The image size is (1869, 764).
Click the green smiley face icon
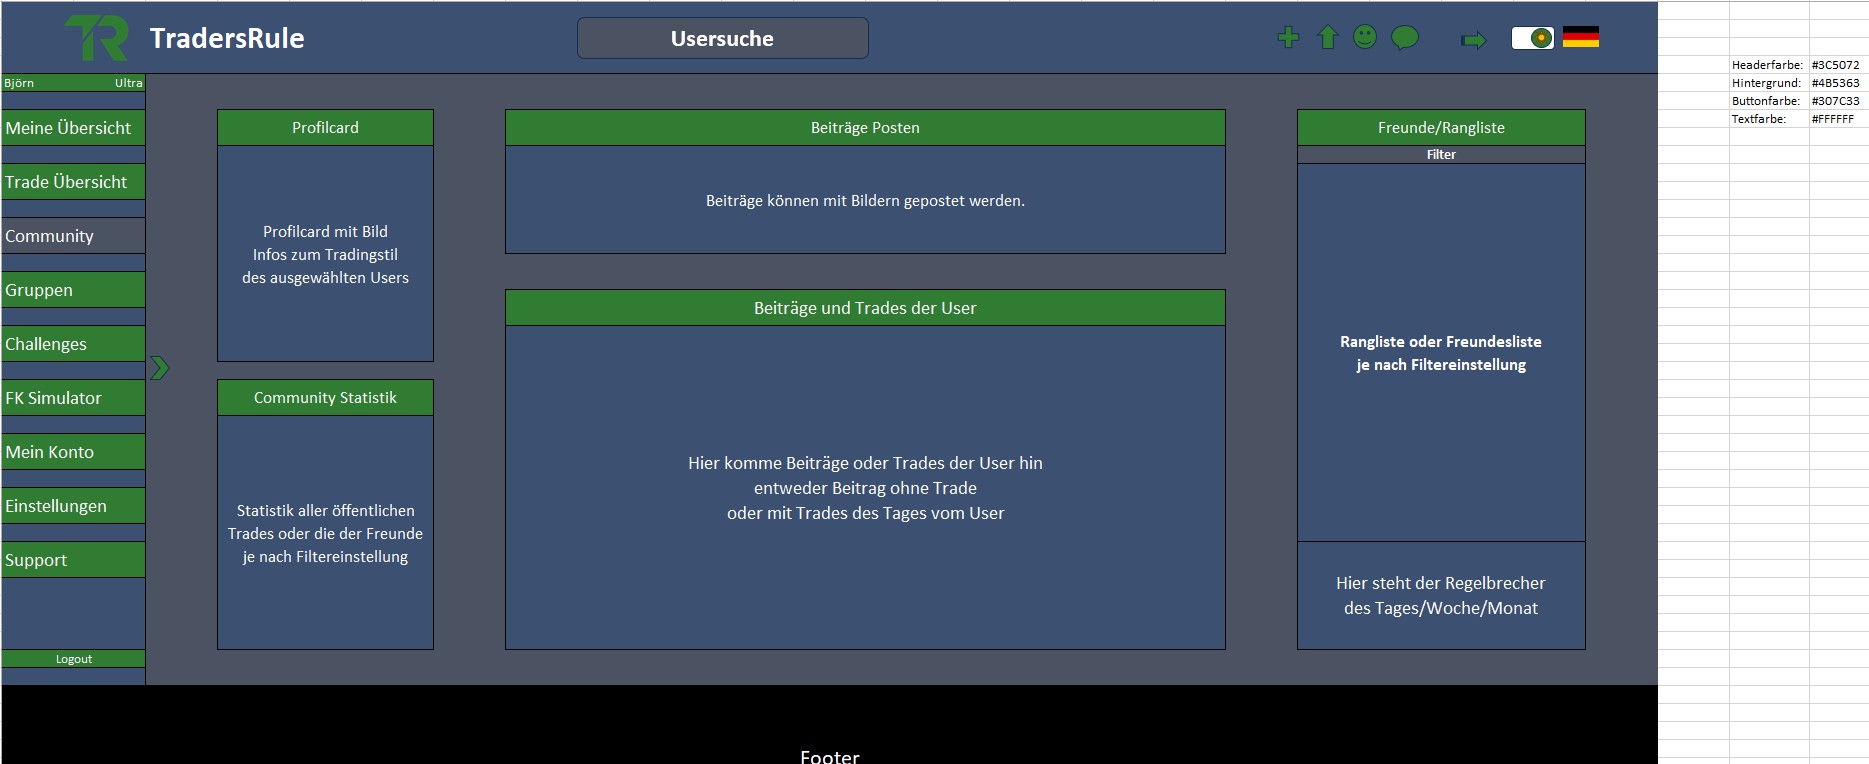(x=1365, y=37)
